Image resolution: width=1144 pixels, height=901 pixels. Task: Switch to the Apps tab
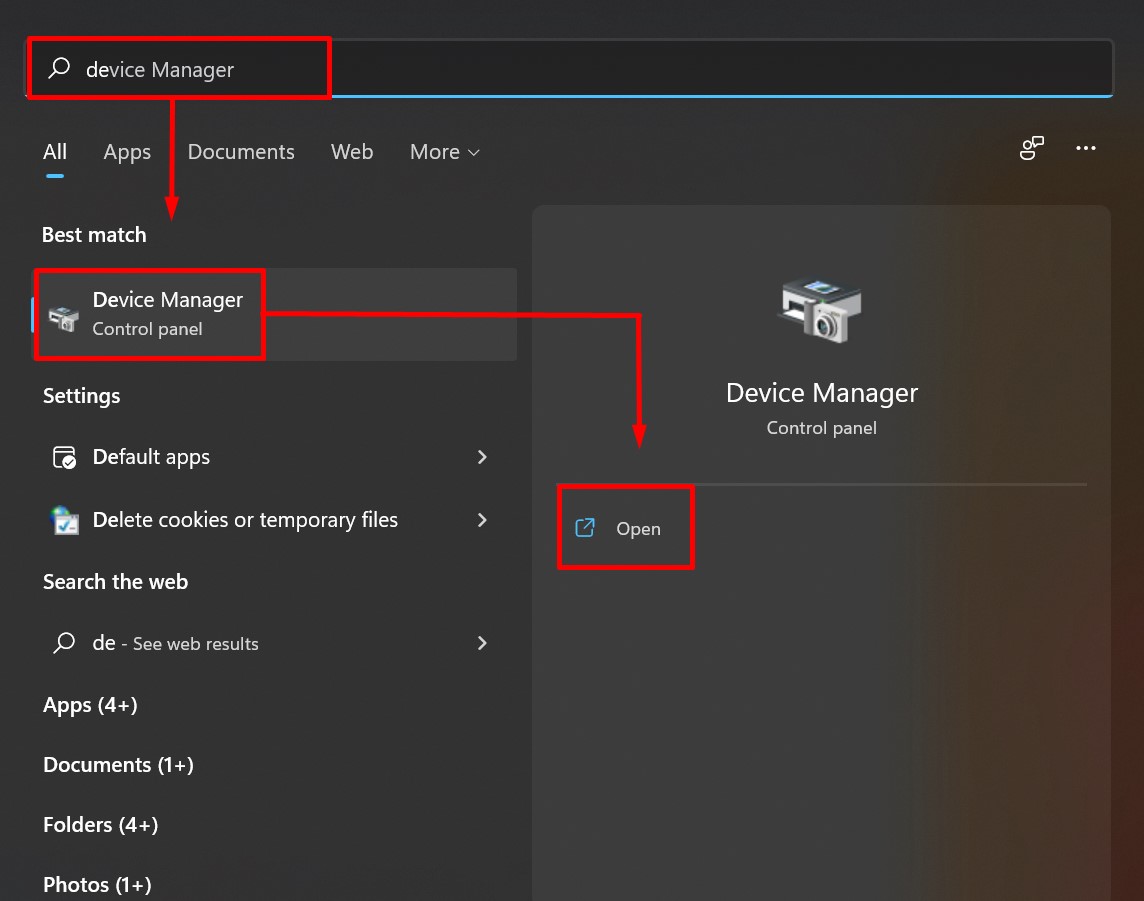pos(127,152)
